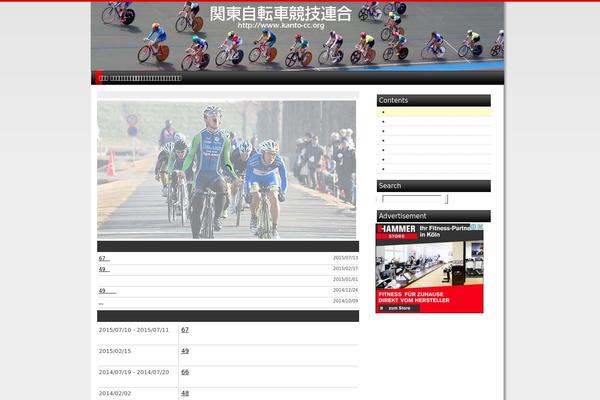Click the http://www.kanto-cc.org URL in the banner
600x400 pixels.
pos(280,26)
